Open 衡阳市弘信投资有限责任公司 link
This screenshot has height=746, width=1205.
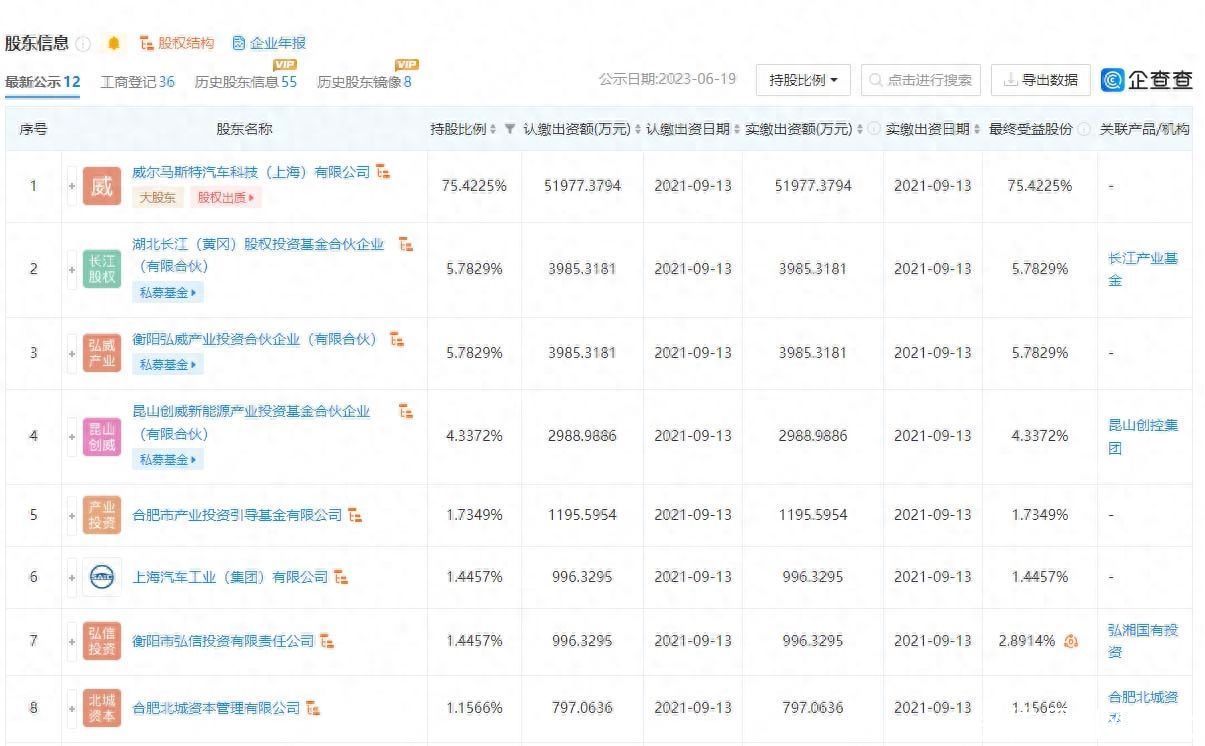point(223,641)
